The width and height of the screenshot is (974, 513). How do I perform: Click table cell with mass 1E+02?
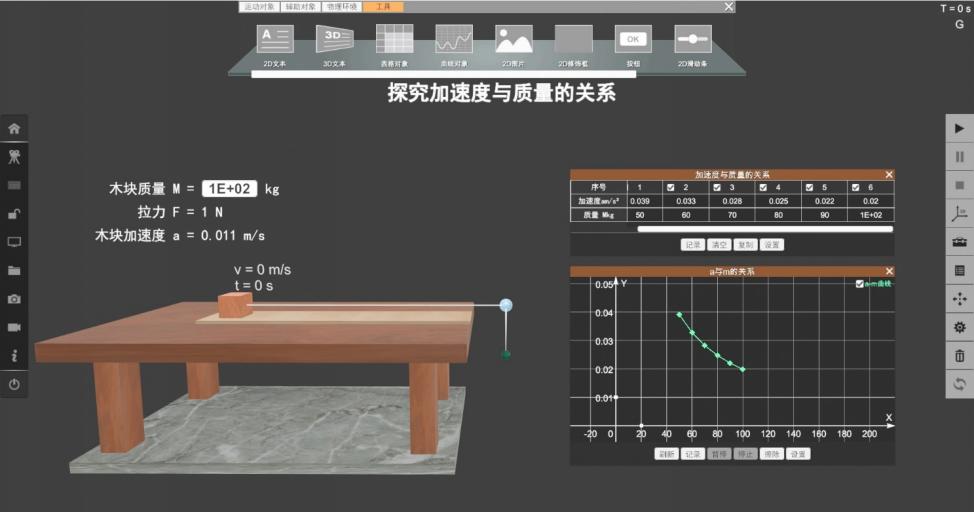[x=871, y=215]
